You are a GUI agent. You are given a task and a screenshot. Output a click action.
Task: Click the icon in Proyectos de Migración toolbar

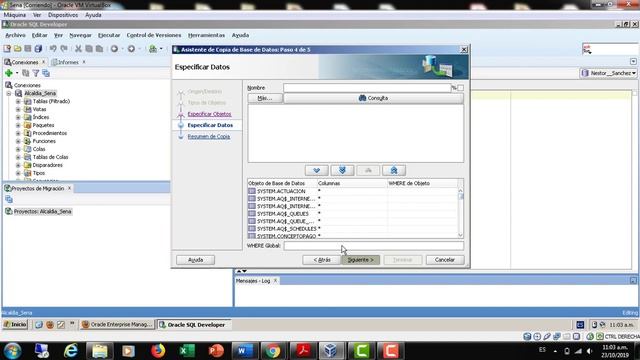9,199
